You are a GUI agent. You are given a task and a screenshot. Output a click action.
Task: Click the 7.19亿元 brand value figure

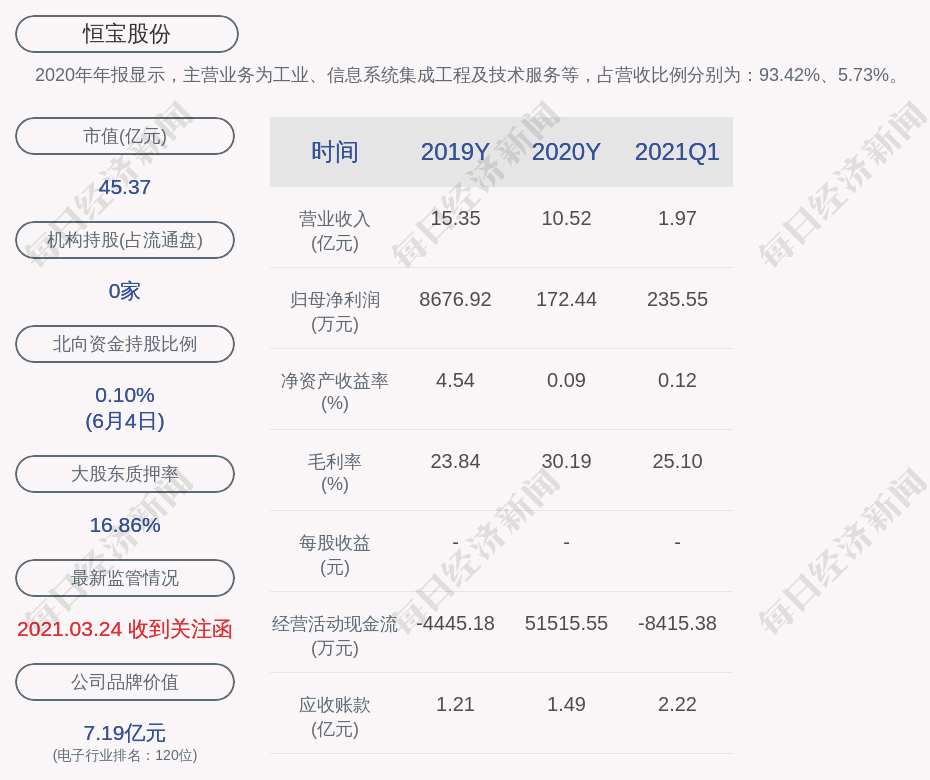tap(125, 733)
